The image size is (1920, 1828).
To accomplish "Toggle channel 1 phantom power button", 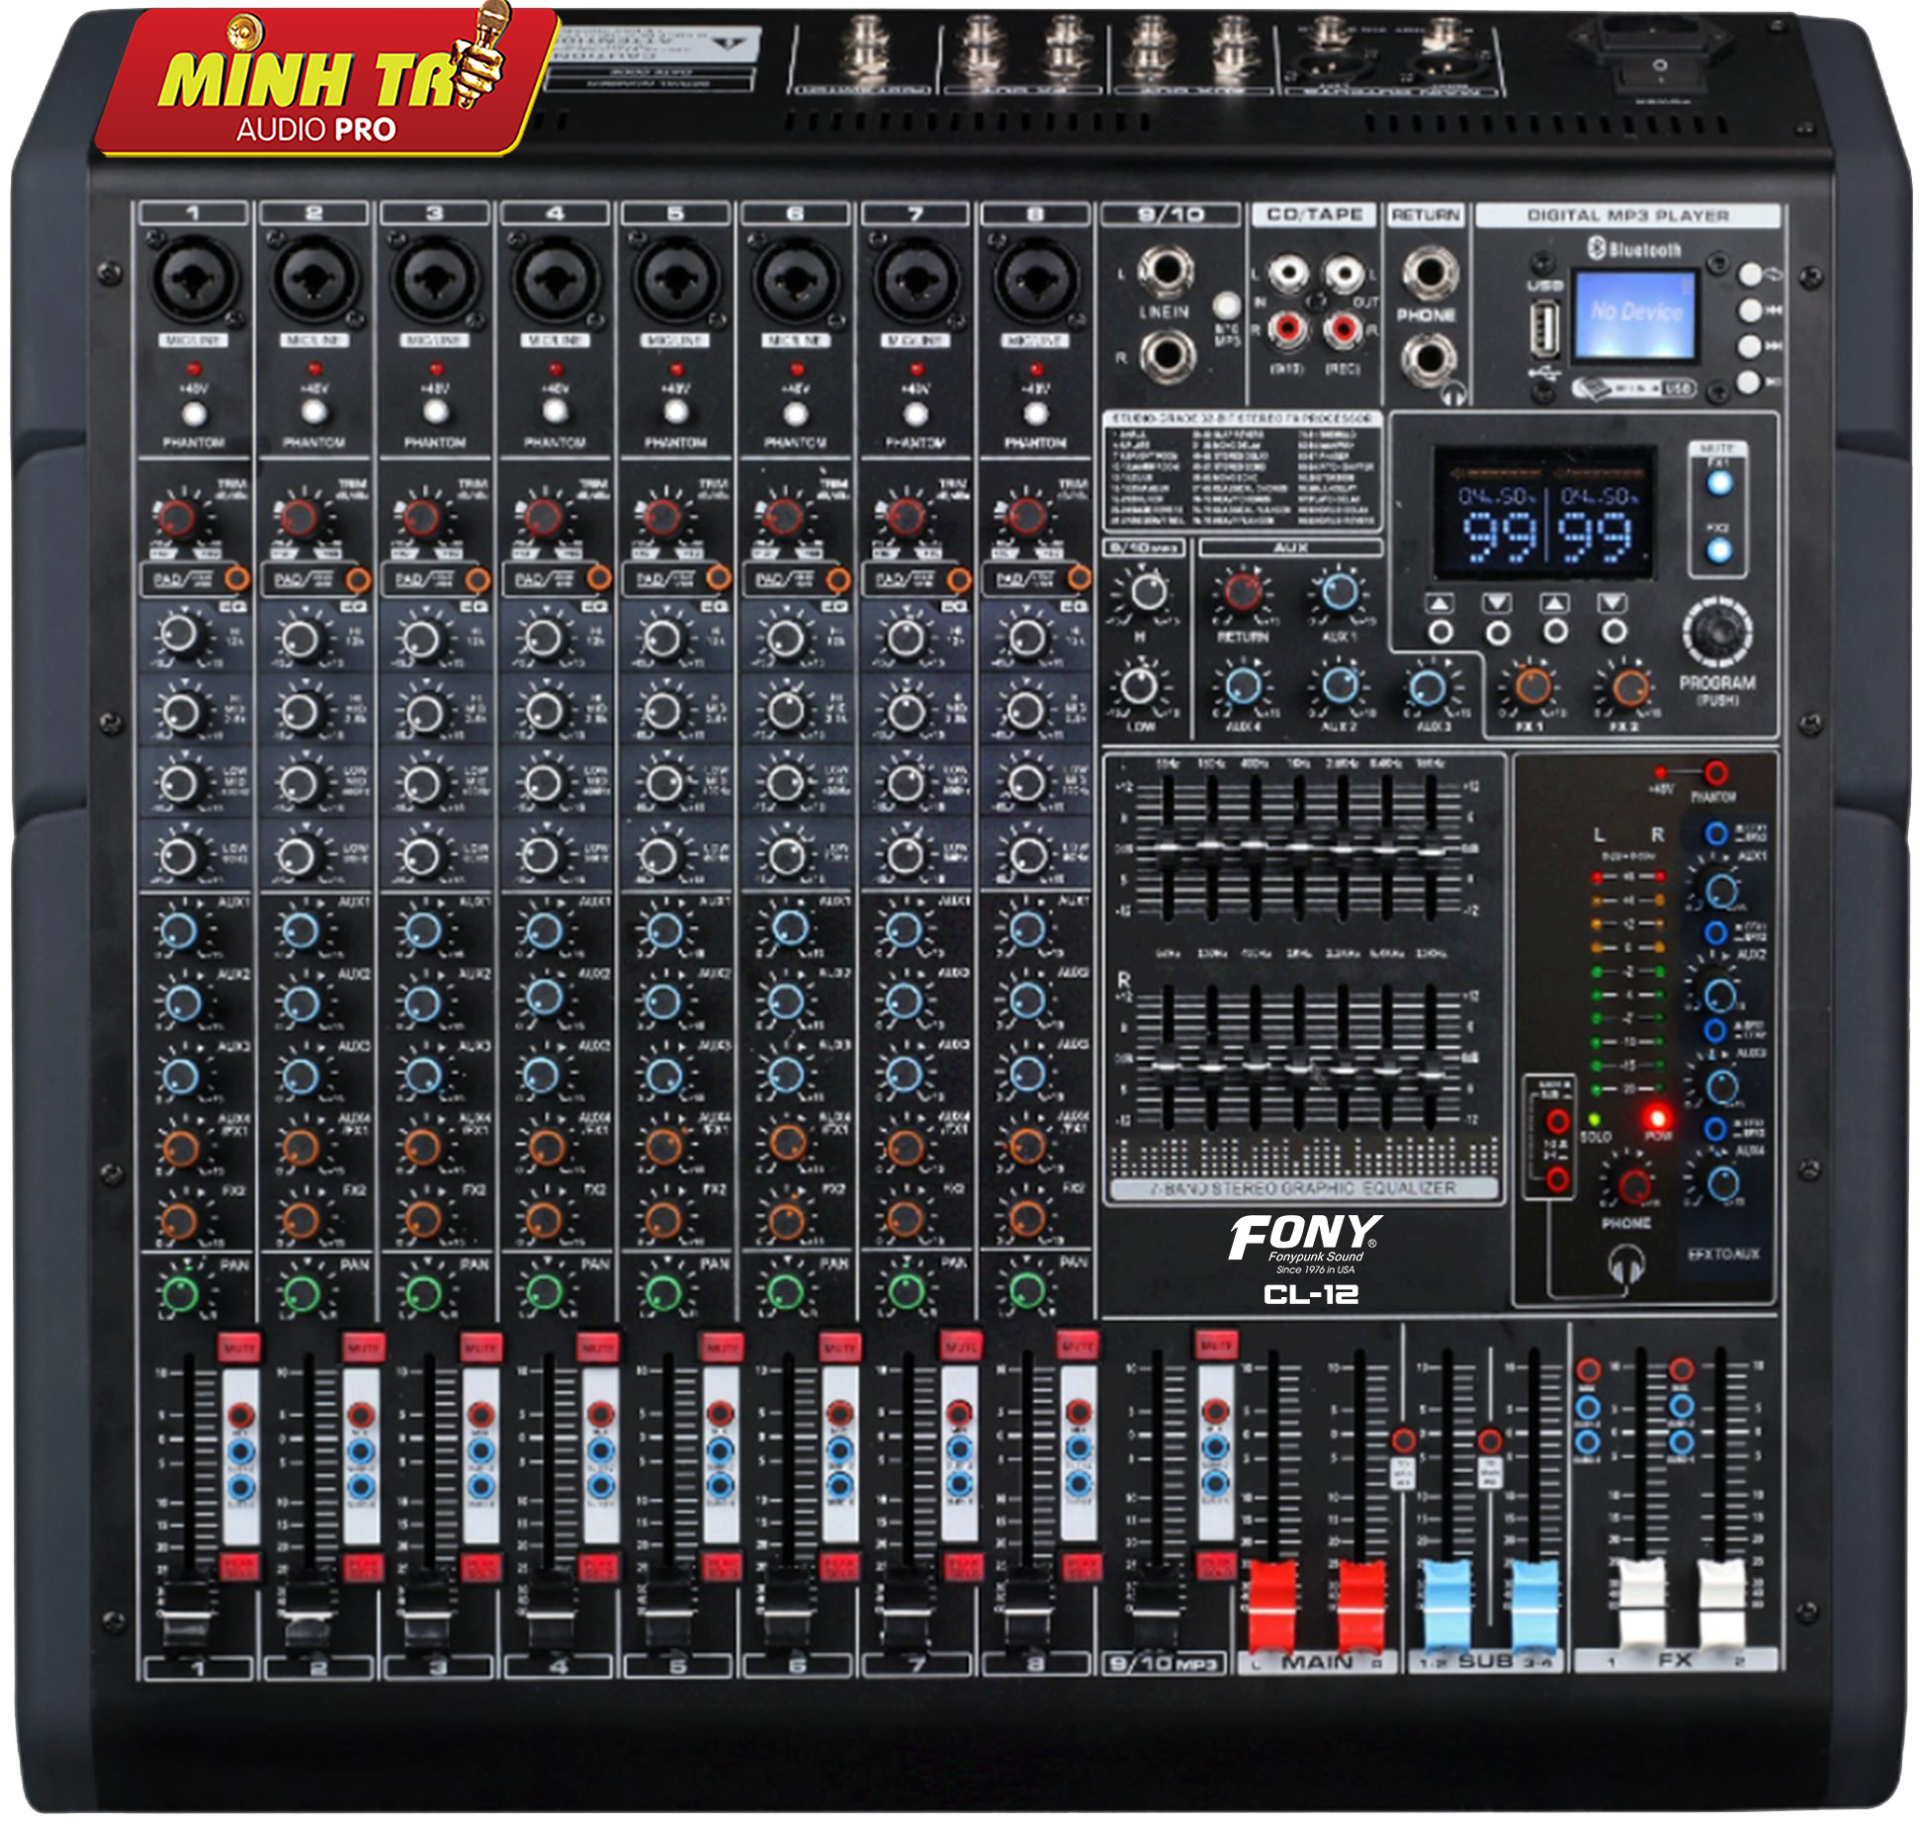I will coord(194,413).
